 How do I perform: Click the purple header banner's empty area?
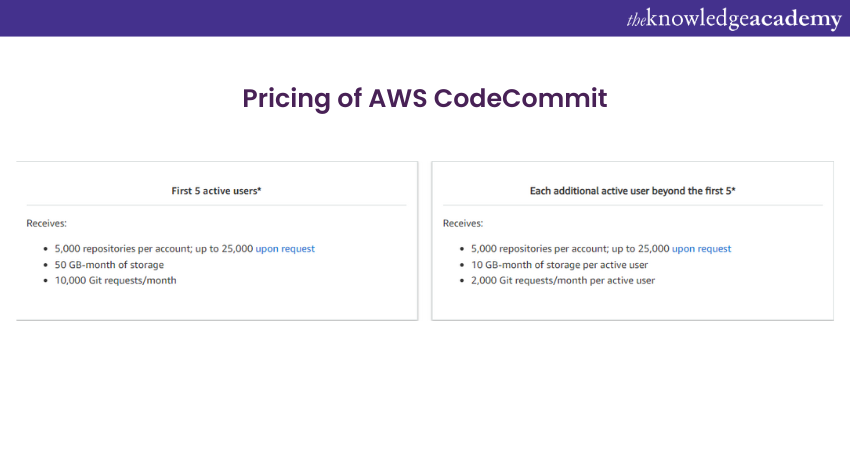coord(300,18)
